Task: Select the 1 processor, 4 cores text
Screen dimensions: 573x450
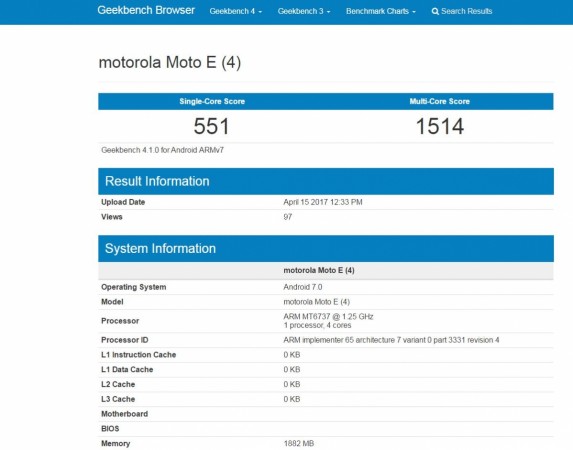Action: pos(317,325)
